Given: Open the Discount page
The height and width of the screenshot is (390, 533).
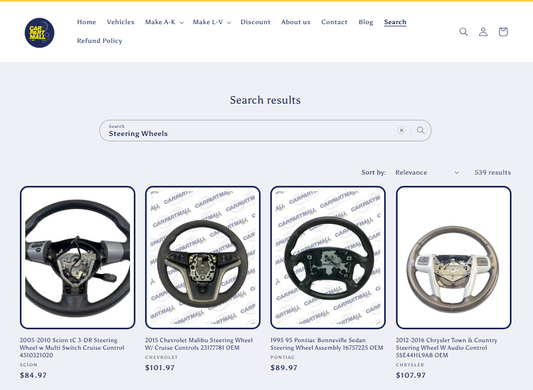Looking at the screenshot, I should click(255, 22).
